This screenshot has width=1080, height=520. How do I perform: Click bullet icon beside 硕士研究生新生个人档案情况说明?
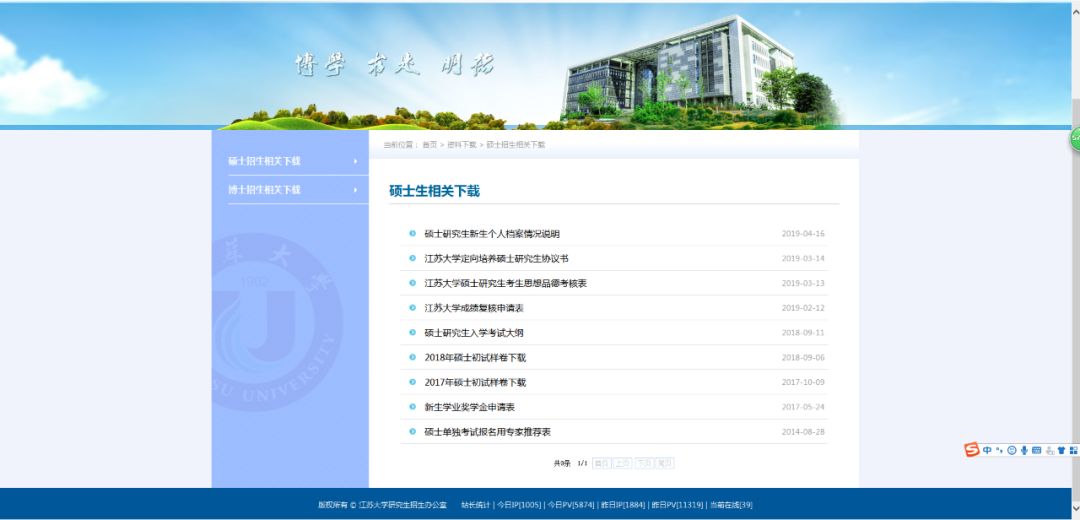point(413,233)
